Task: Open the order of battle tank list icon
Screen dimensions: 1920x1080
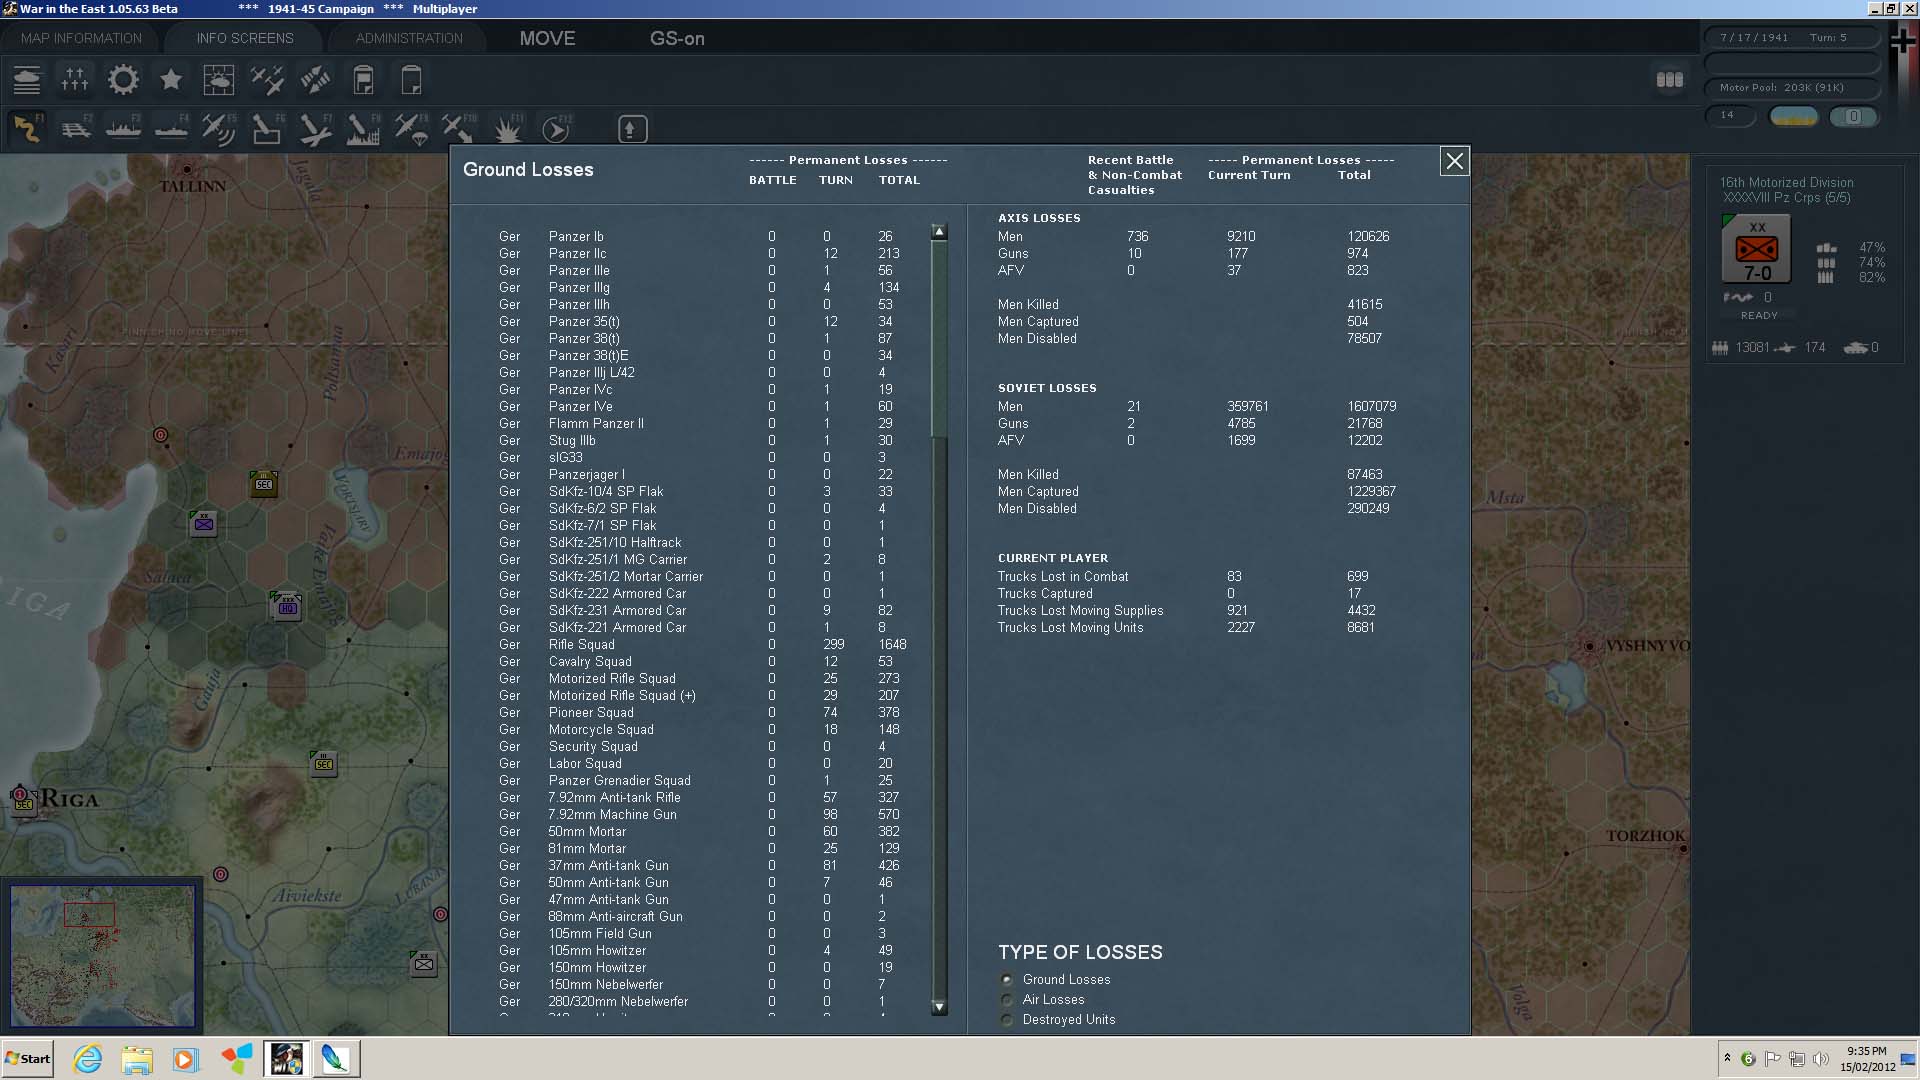Action: [x=27, y=80]
